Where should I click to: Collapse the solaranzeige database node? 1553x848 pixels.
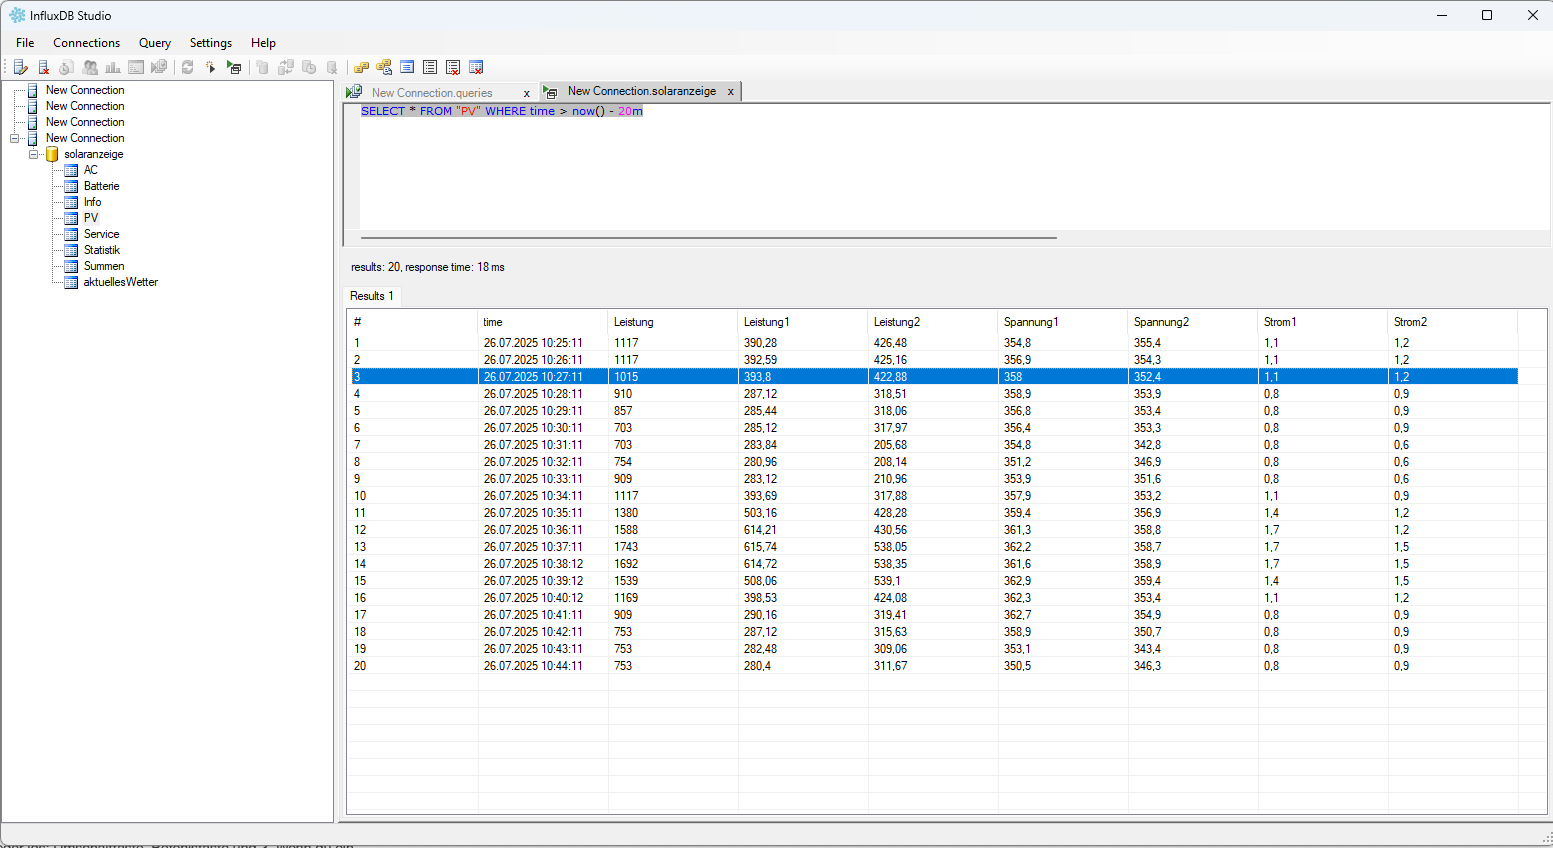(x=33, y=154)
